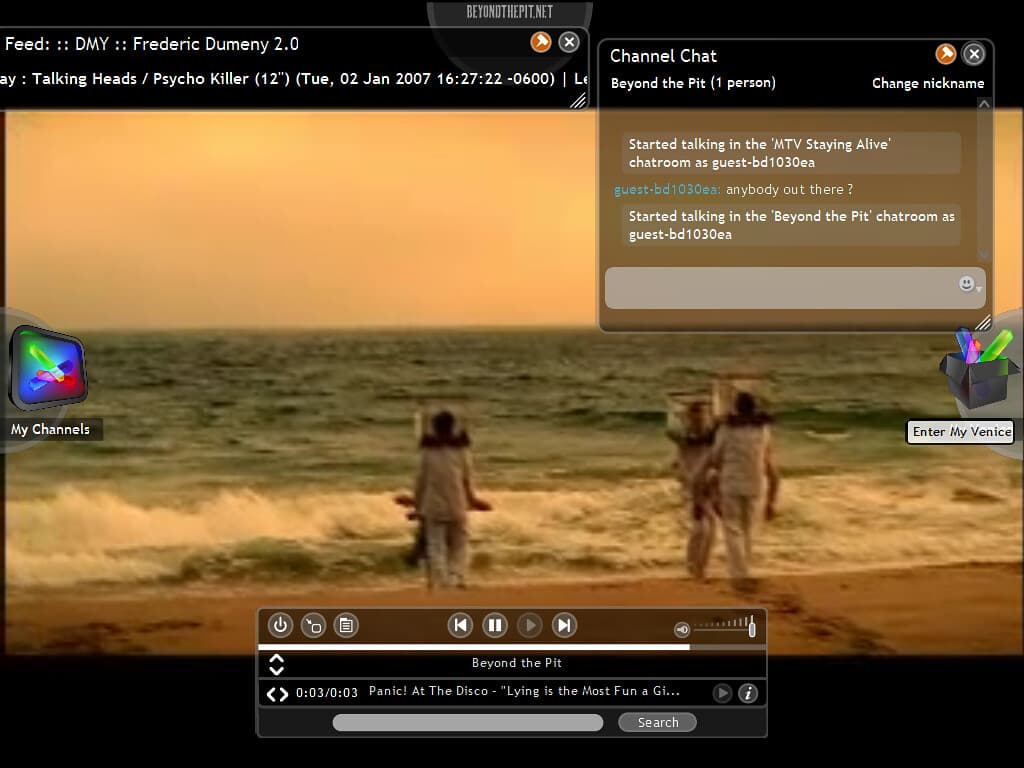Screen dimensions: 1024x768
Task: Click Channel Chat resize grip
Action: pos(984,322)
